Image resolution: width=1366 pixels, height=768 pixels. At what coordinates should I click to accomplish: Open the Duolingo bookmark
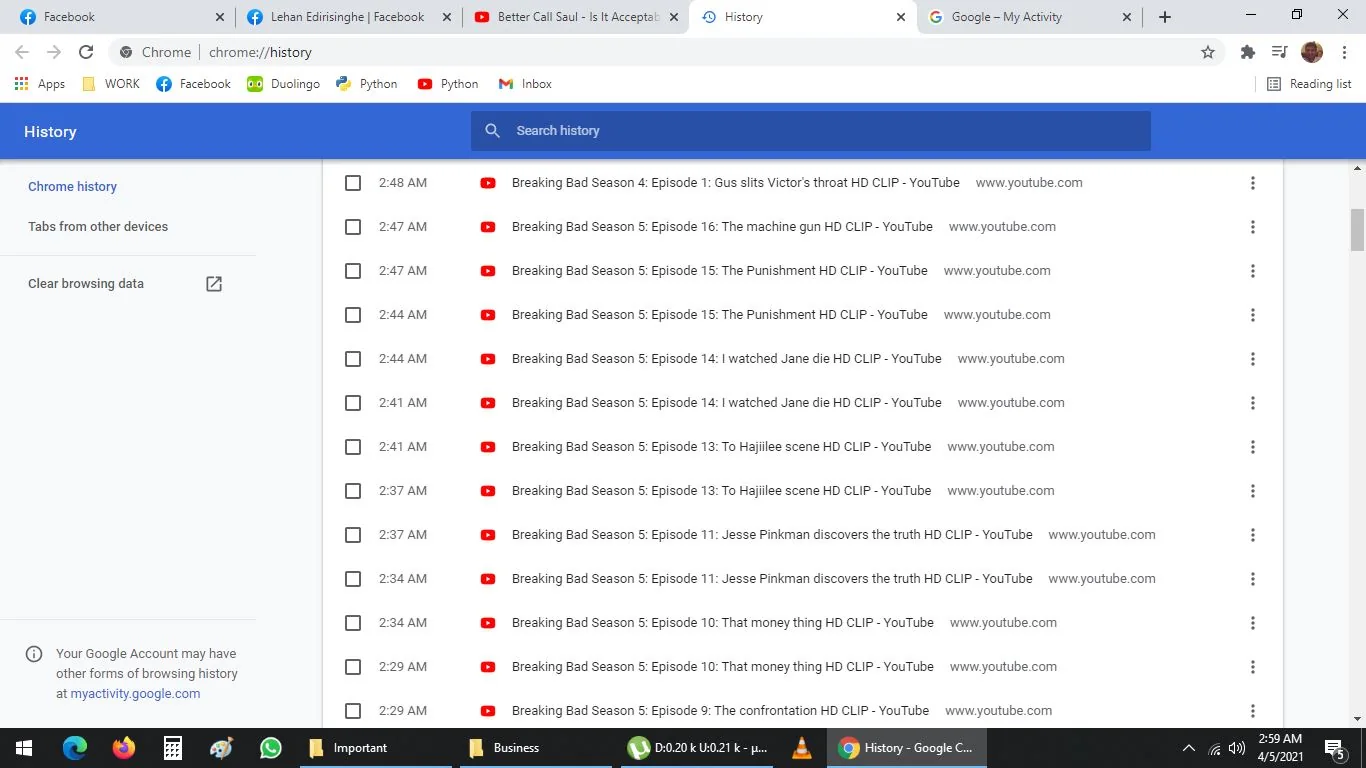[284, 84]
